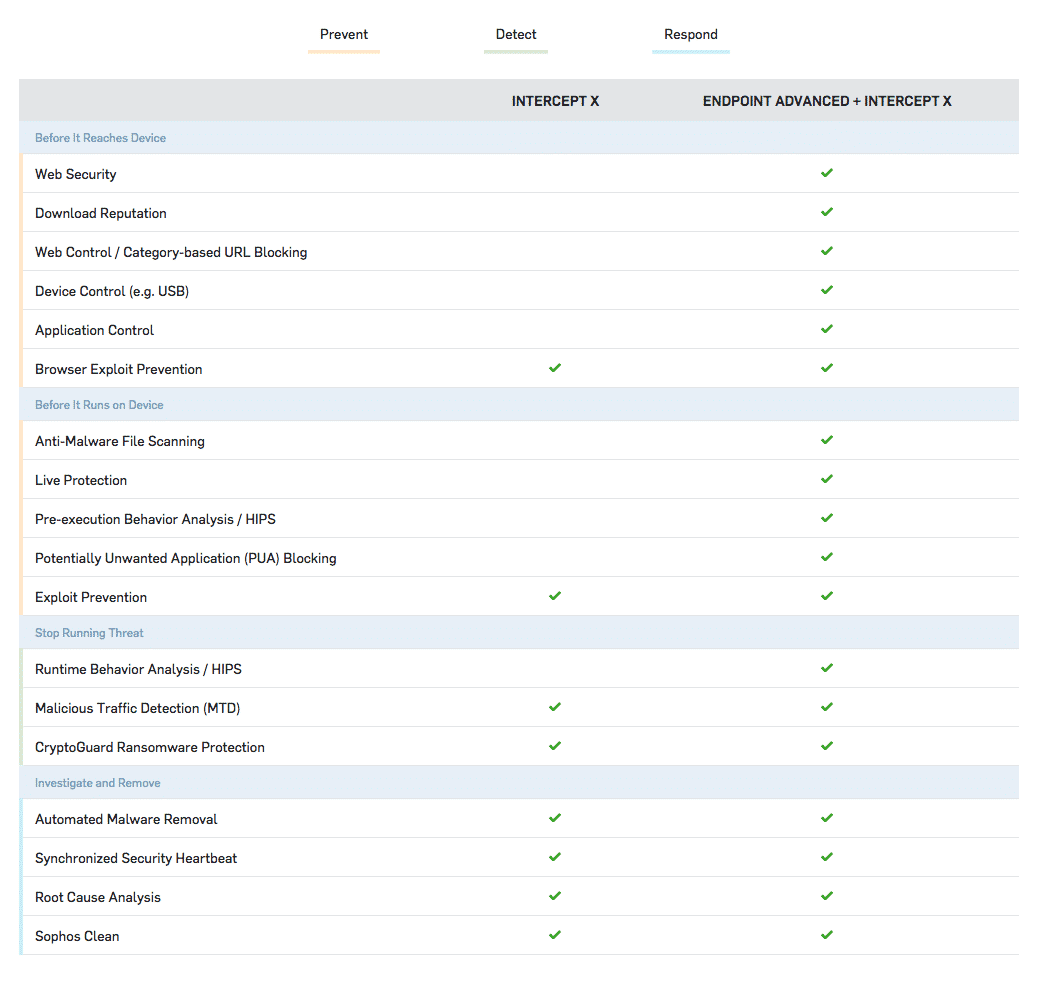Viewport: 1051px width, 993px height.
Task: Open the Respond tab
Action: pos(690,35)
